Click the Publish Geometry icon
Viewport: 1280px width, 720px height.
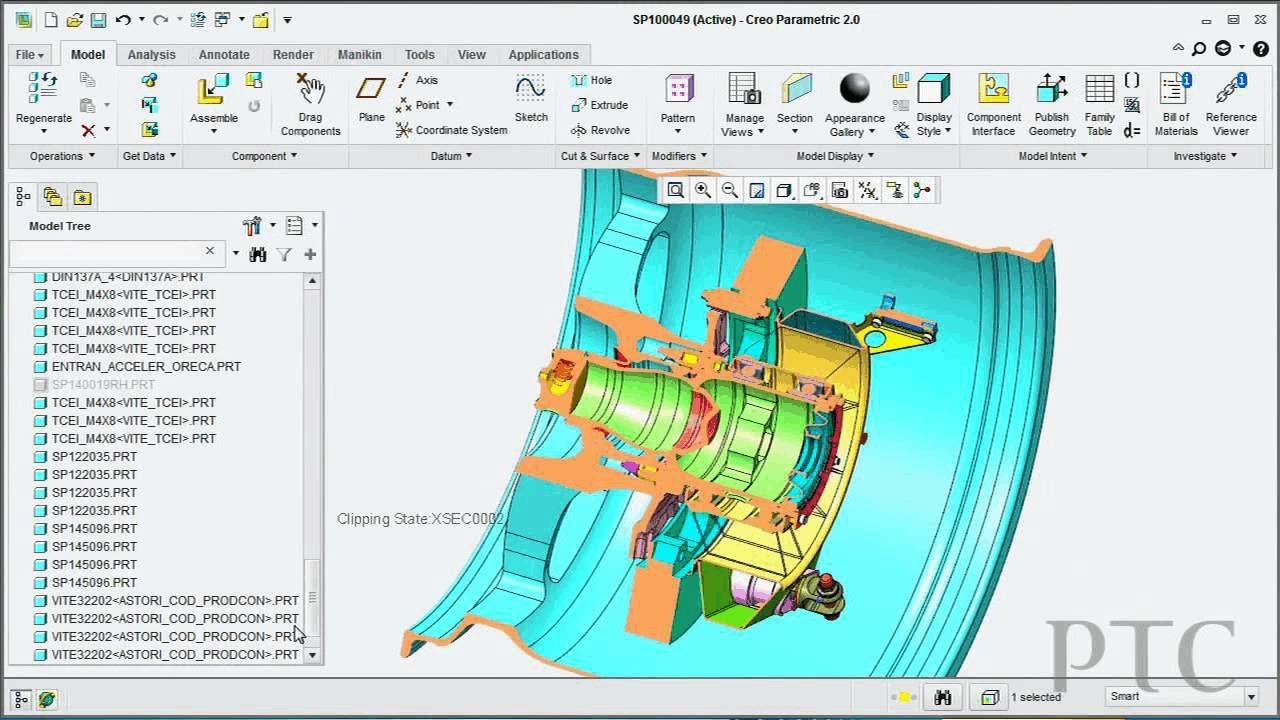(x=1051, y=88)
